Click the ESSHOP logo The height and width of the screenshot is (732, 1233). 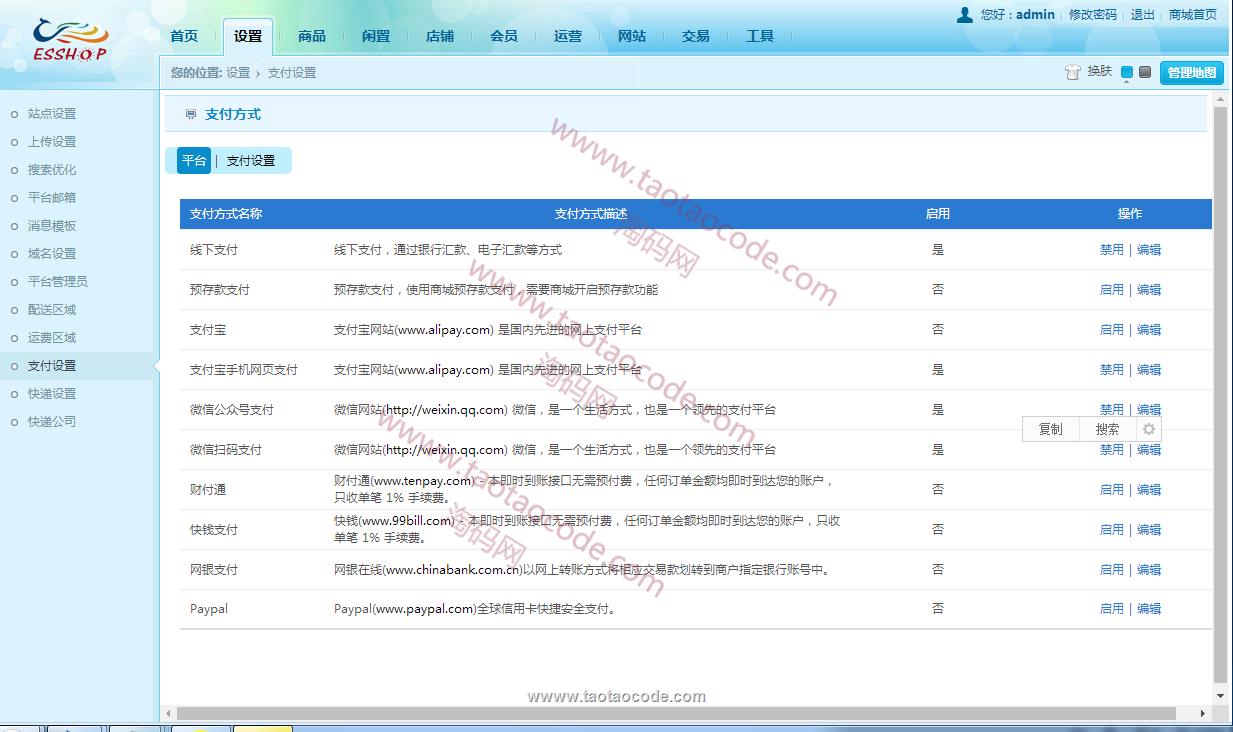(69, 41)
